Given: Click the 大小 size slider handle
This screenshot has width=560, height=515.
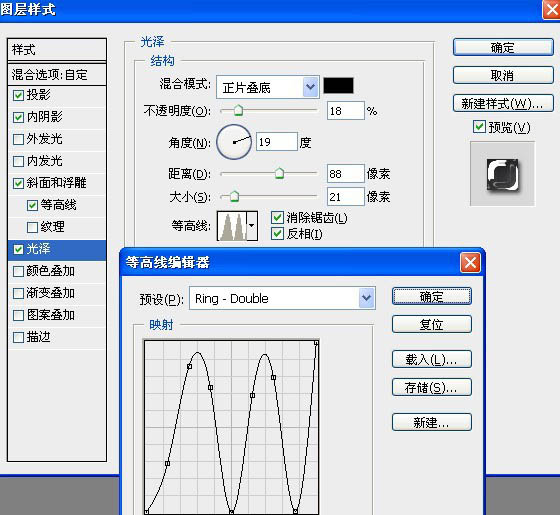Looking at the screenshot, I should tap(234, 196).
